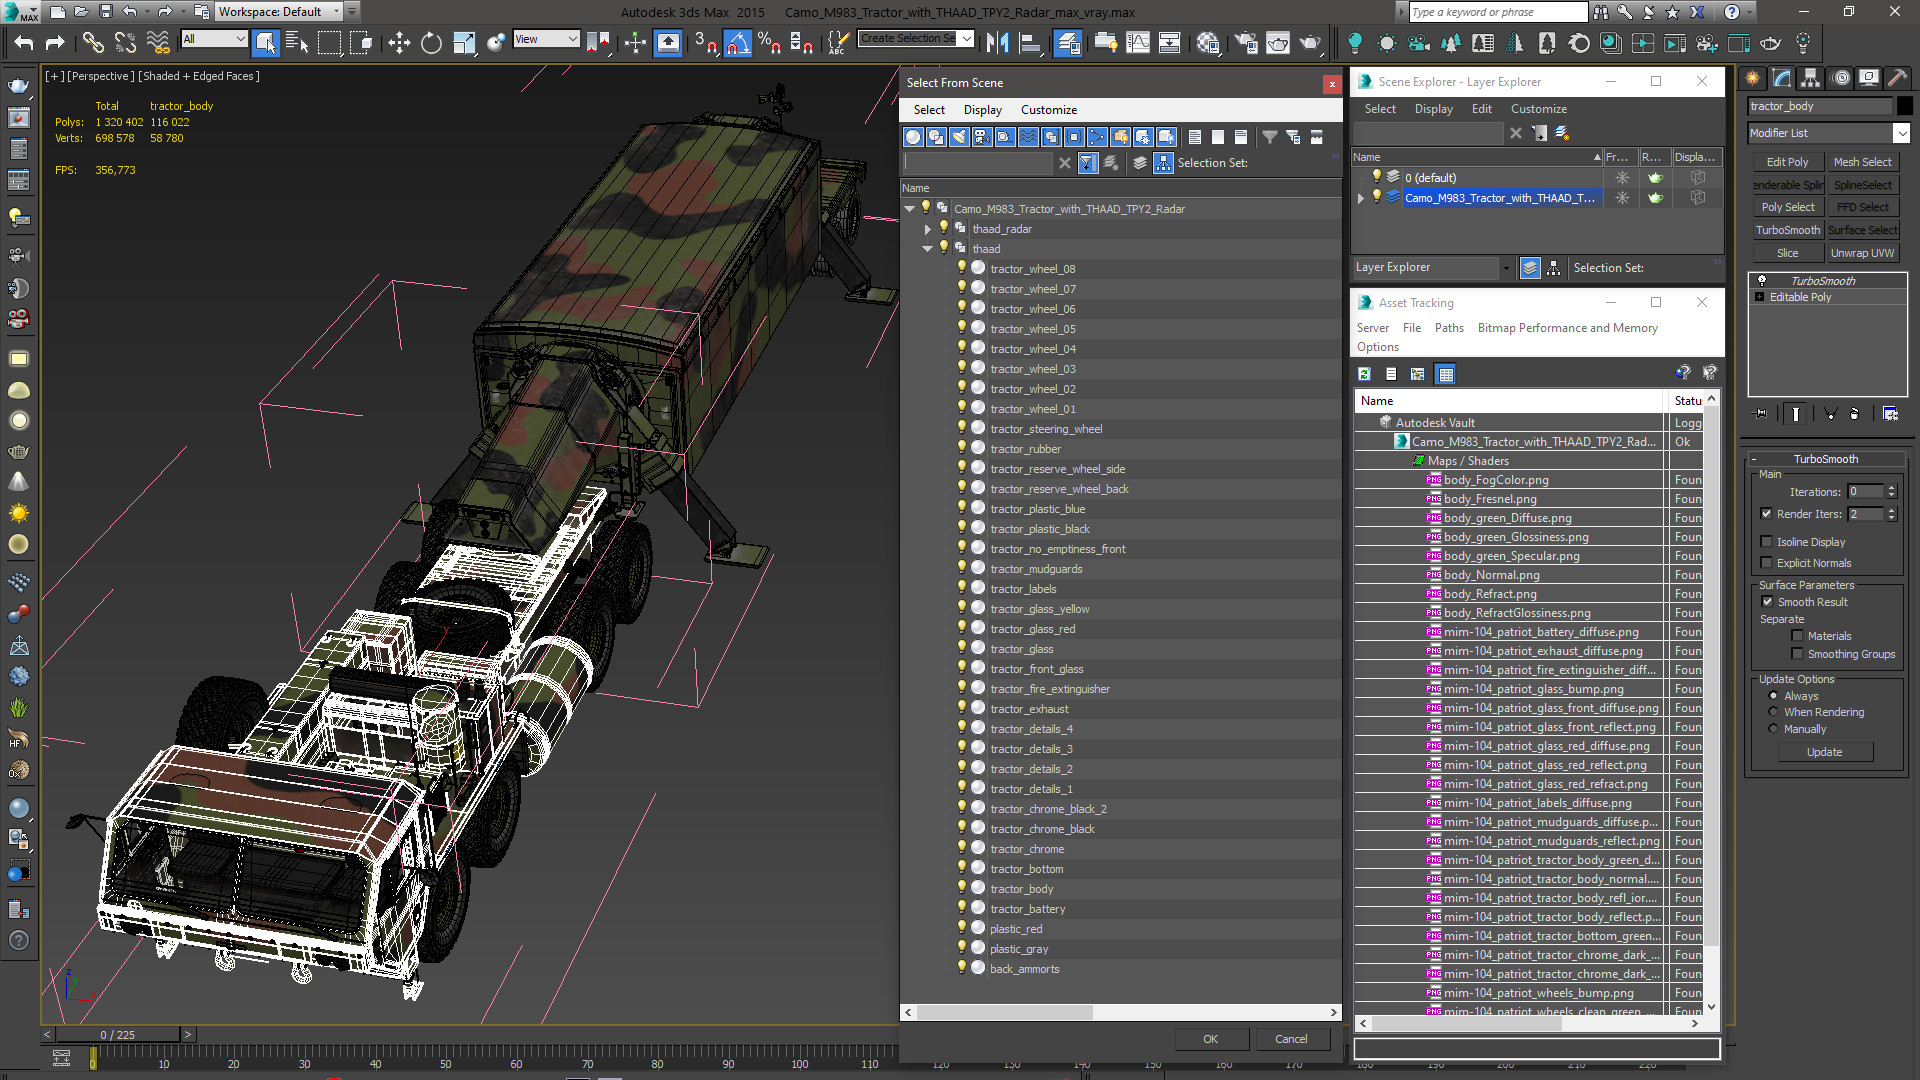Click the Bind to Space Warp tool

tap(158, 42)
